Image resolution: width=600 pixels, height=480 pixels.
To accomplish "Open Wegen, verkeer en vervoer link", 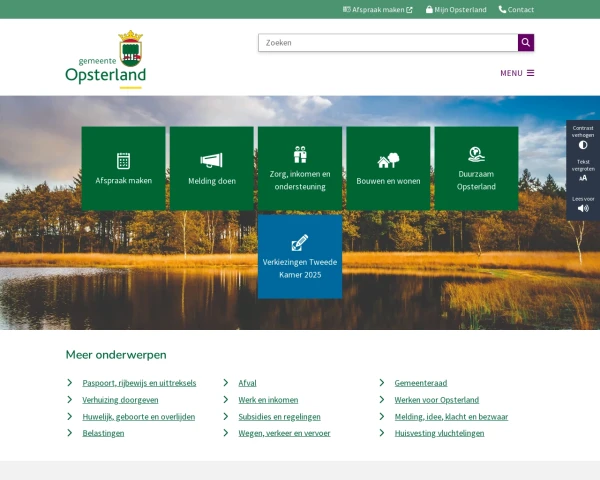I will coord(284,433).
